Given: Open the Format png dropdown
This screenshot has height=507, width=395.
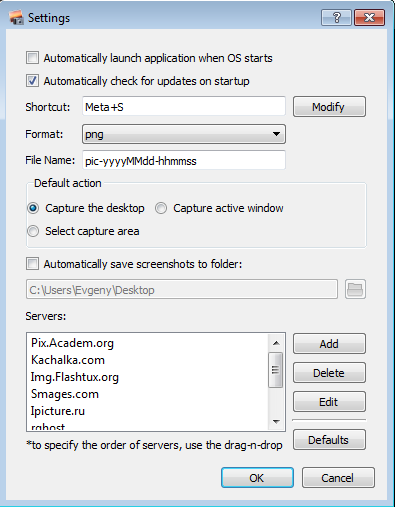Looking at the screenshot, I should pos(184,134).
